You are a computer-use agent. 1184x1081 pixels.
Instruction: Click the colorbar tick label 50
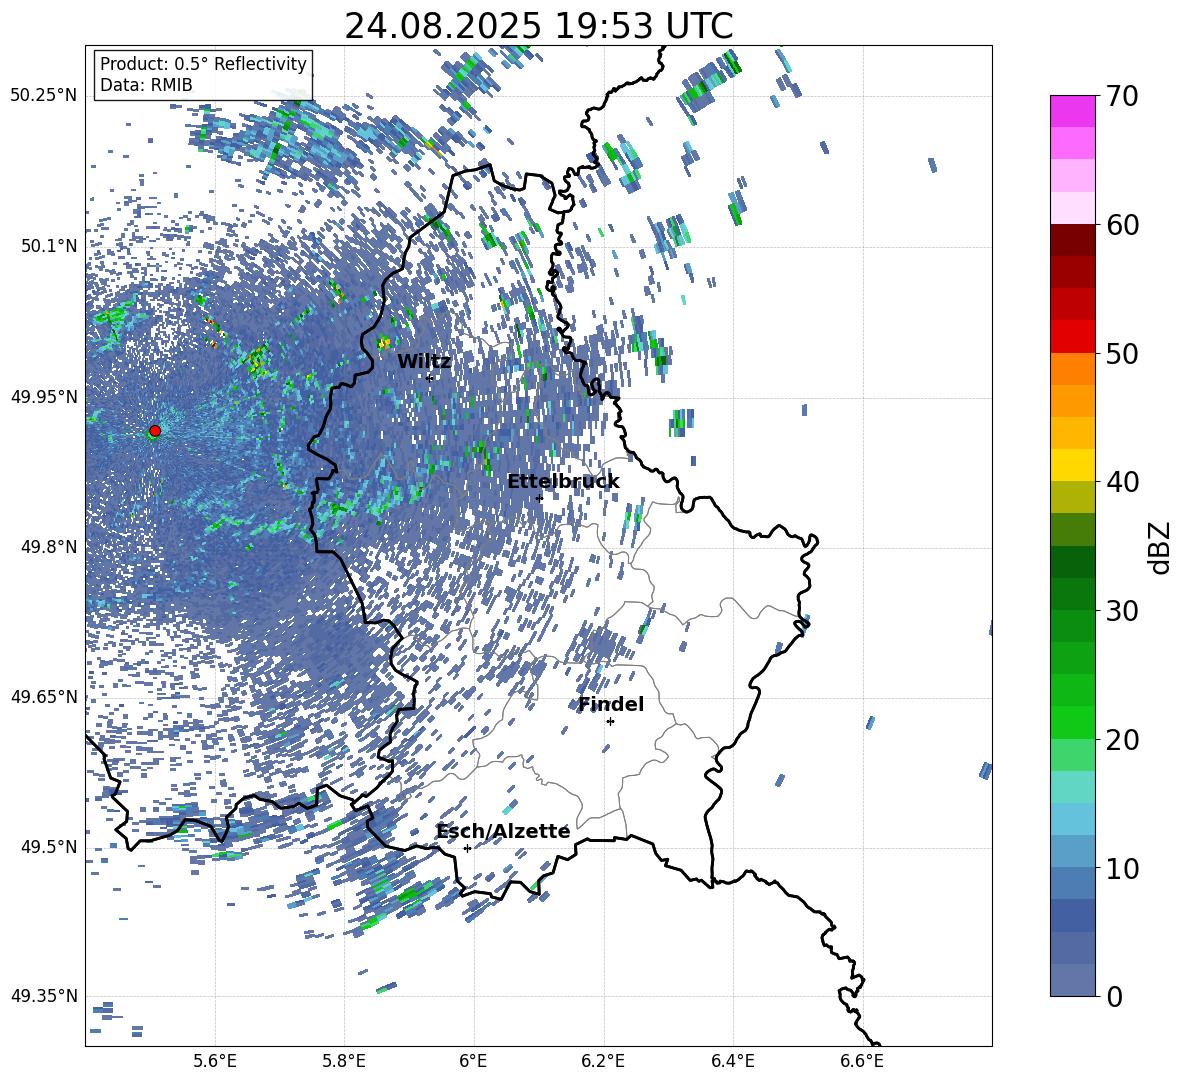point(1123,354)
